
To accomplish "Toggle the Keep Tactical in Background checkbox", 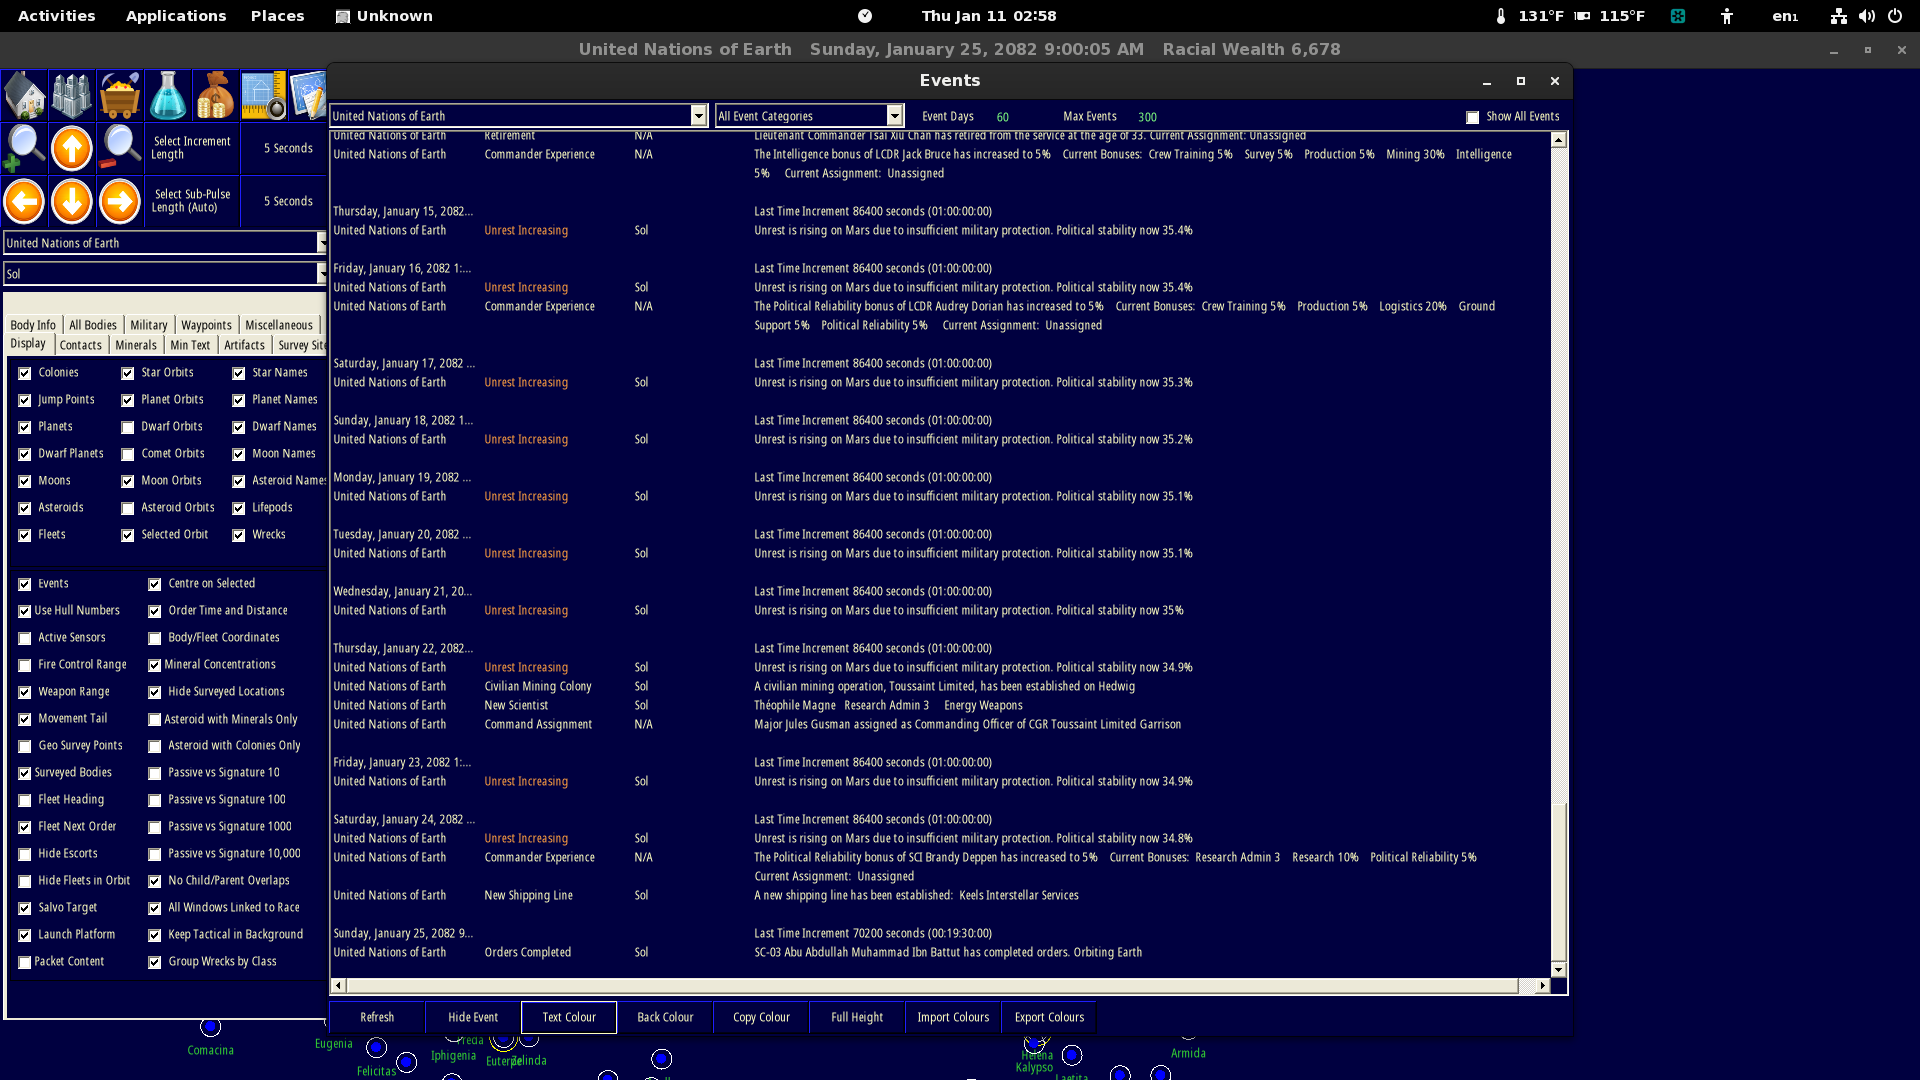I will 155,935.
